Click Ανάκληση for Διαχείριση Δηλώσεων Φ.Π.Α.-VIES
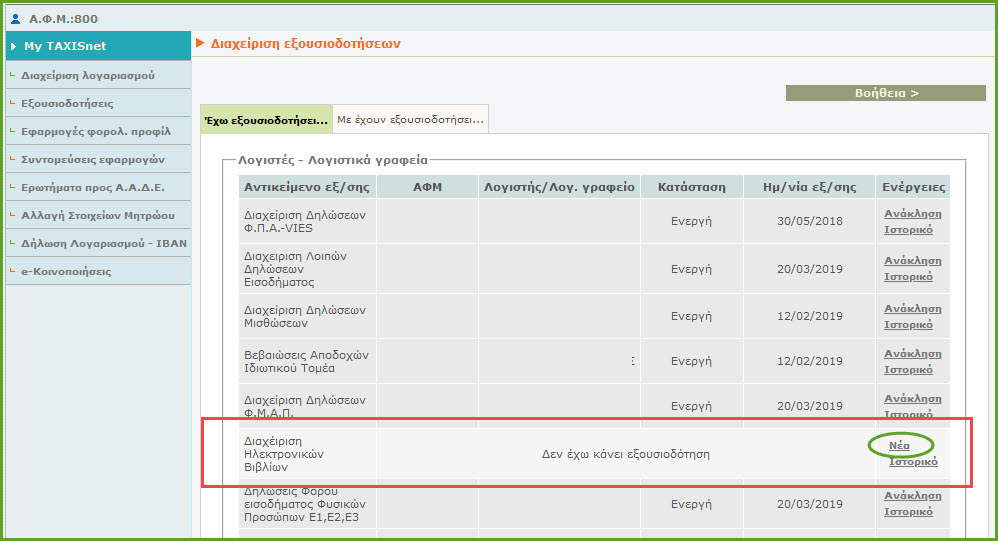The image size is (998, 541). pyautogui.click(x=912, y=213)
